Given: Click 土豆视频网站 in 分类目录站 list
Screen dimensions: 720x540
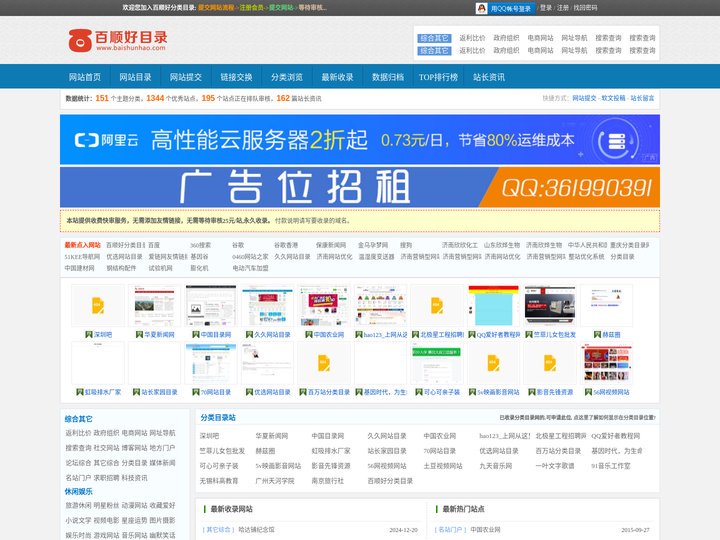Looking at the screenshot, I should click(x=443, y=466).
